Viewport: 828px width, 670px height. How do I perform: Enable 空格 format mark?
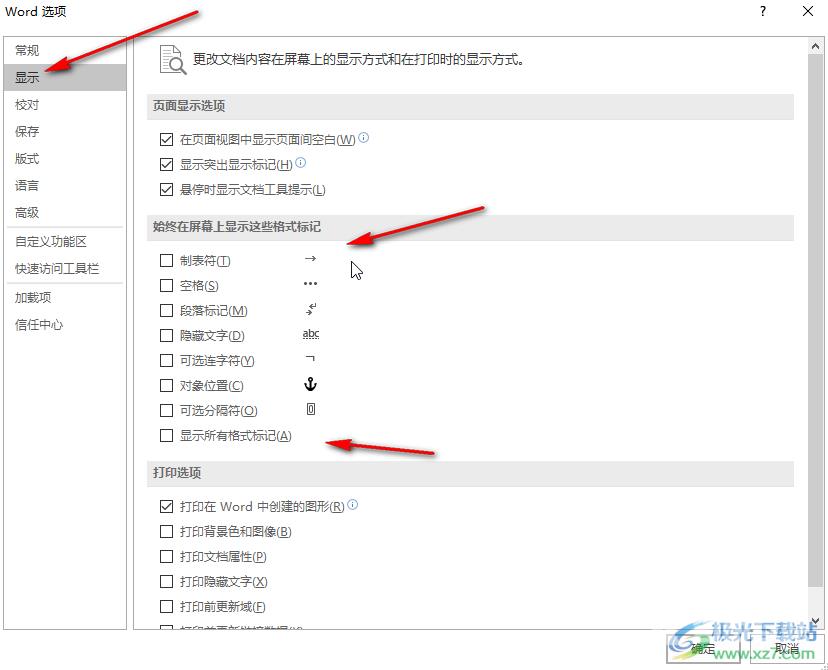pos(166,286)
